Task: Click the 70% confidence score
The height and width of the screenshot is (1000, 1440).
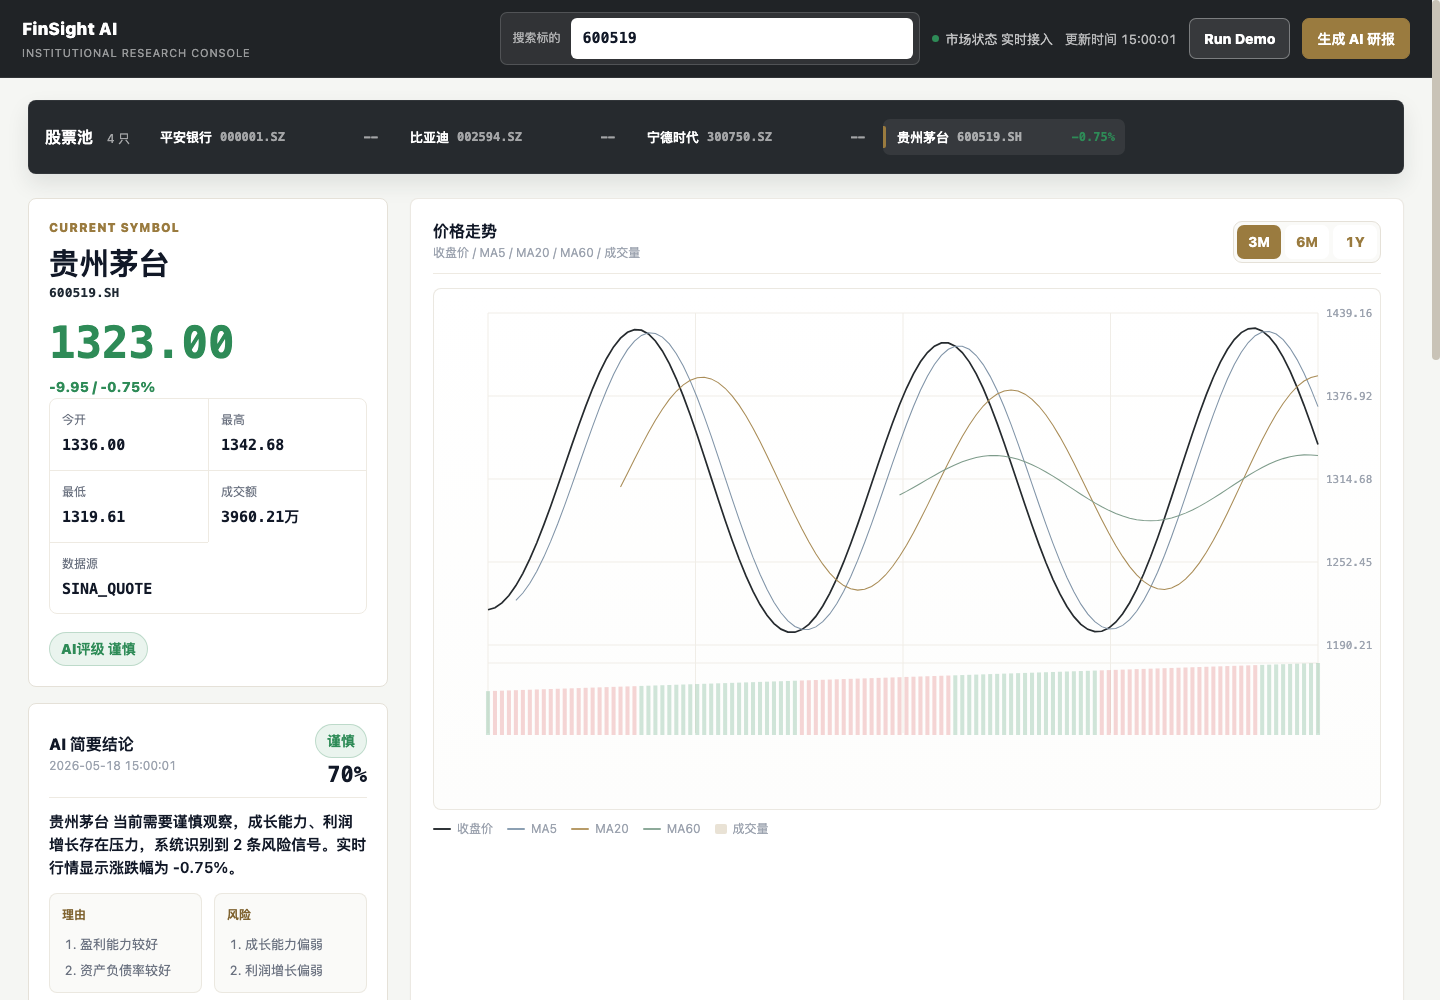Action: (x=347, y=775)
